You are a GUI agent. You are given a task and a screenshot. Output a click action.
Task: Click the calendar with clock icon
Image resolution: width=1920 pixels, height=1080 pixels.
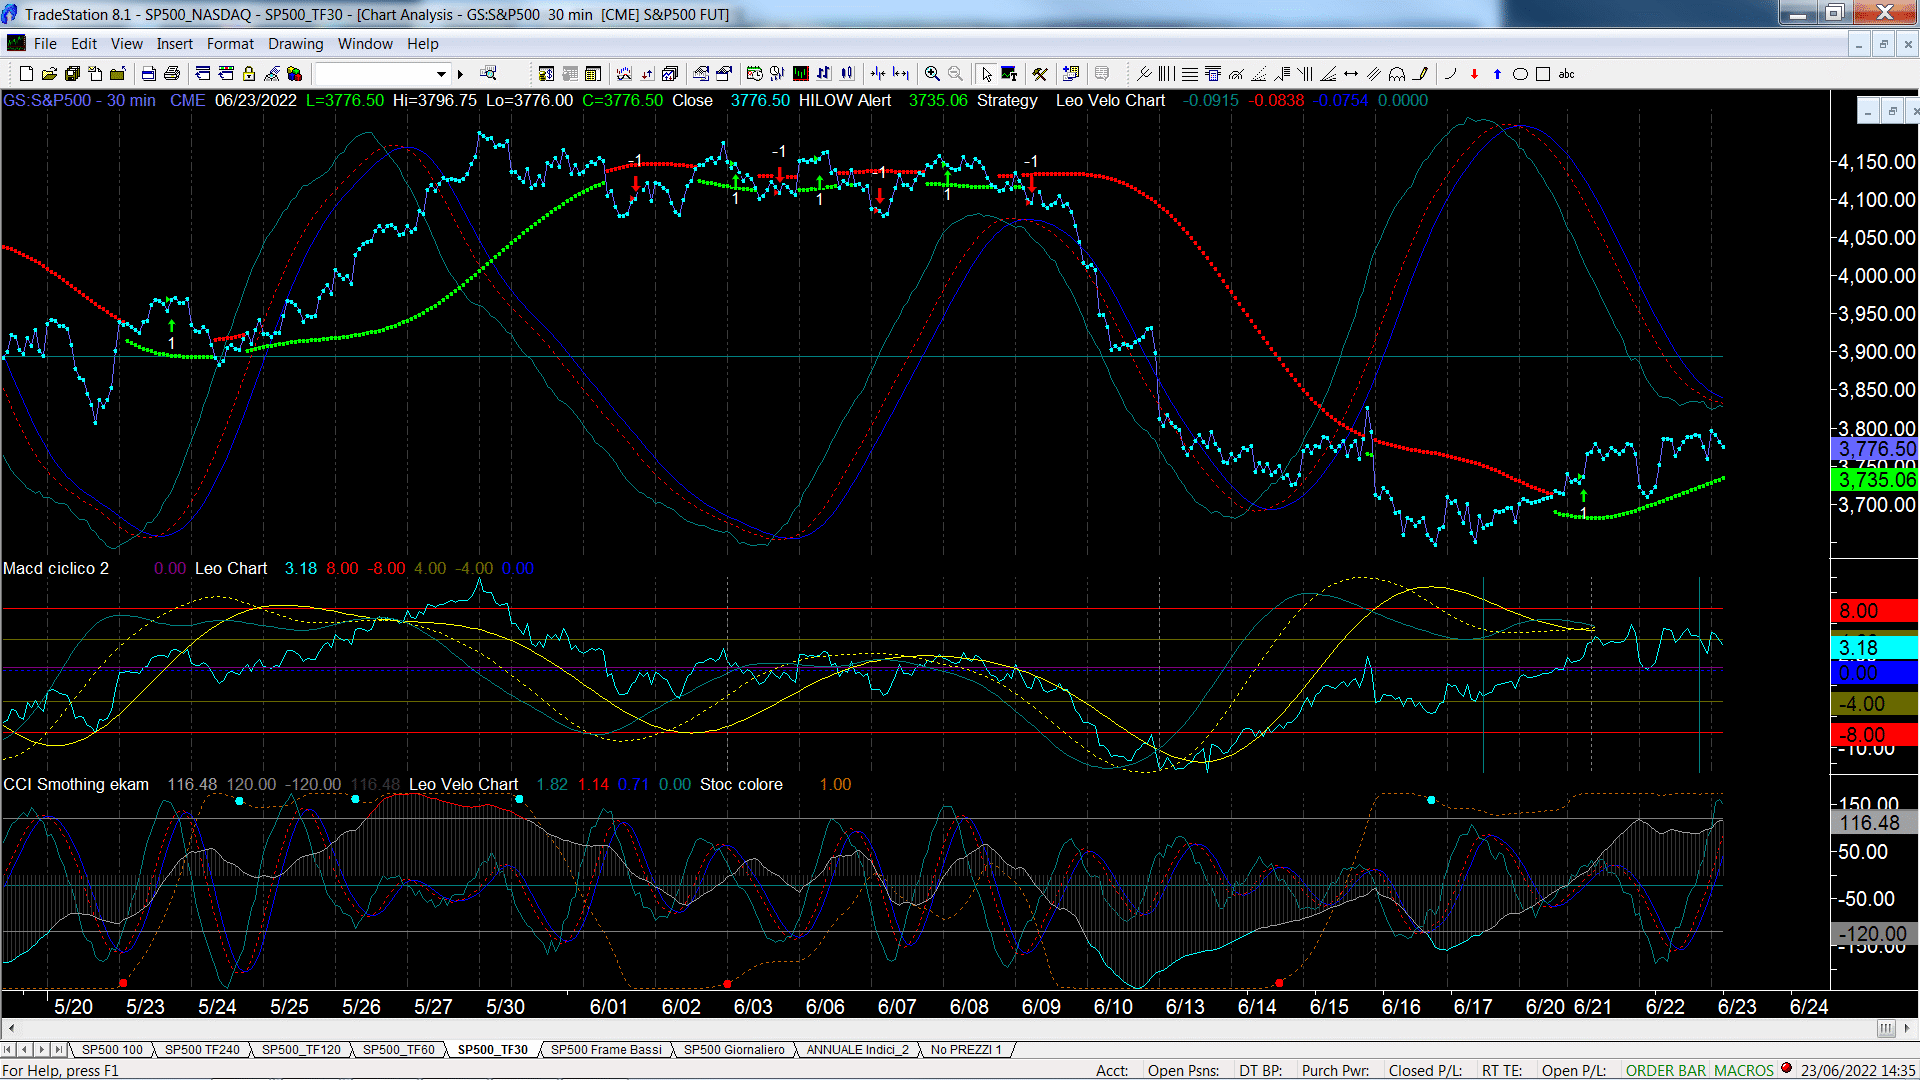click(x=754, y=74)
